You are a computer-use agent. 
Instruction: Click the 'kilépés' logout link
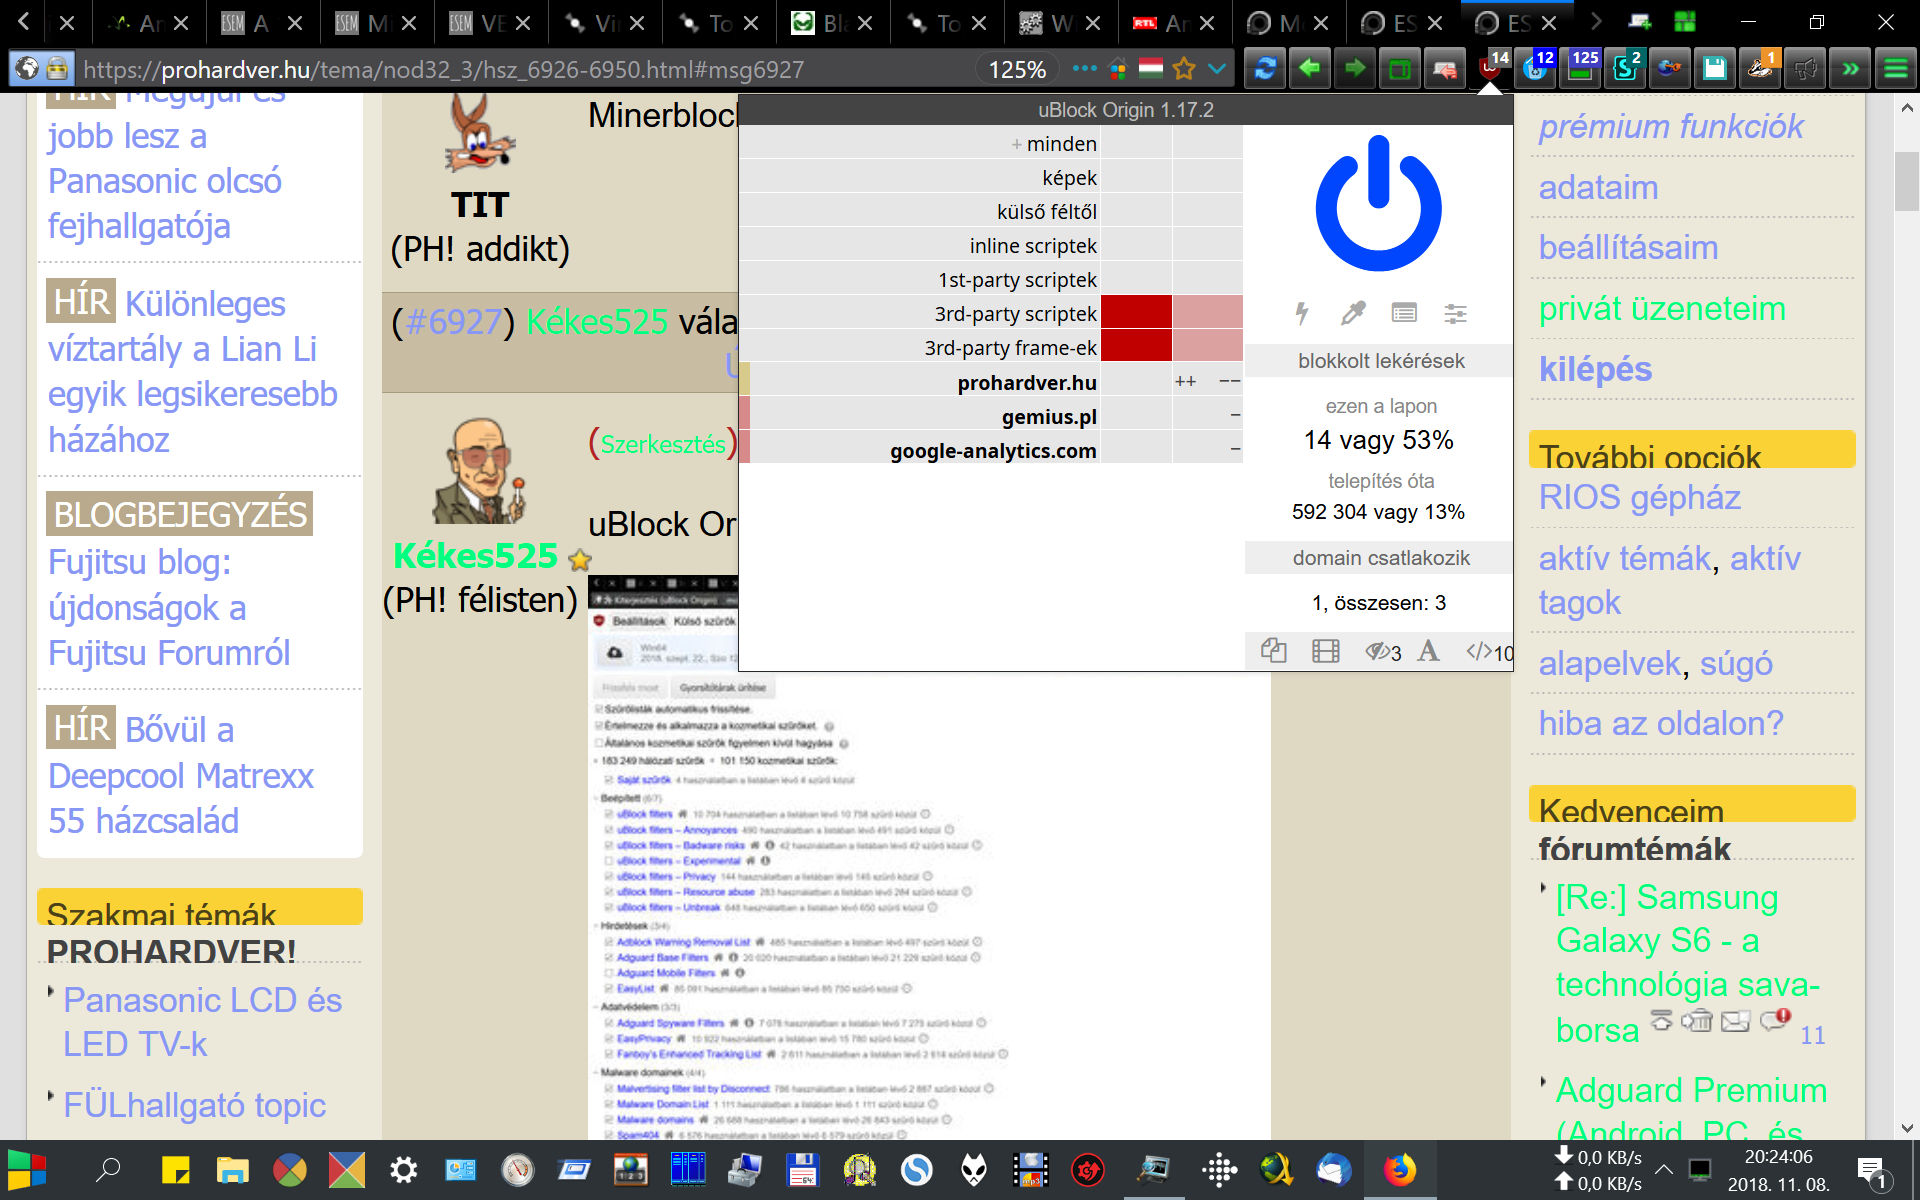point(1595,369)
